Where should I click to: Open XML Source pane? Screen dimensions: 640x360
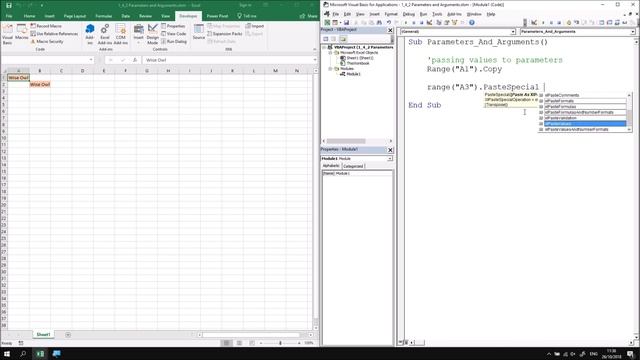click(199, 32)
